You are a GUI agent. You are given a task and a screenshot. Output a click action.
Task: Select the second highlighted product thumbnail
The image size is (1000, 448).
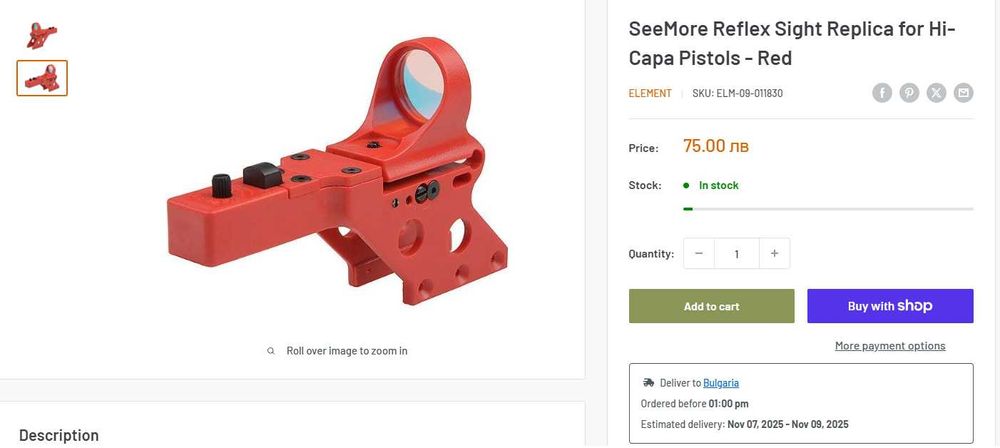(x=42, y=78)
